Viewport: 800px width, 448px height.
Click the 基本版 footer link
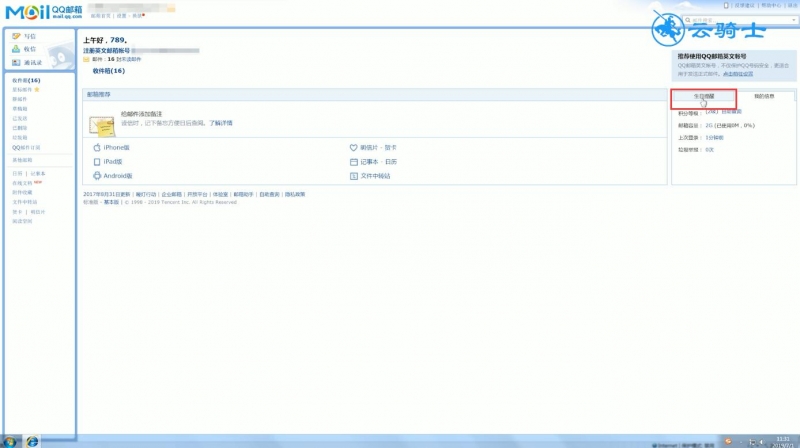point(111,202)
